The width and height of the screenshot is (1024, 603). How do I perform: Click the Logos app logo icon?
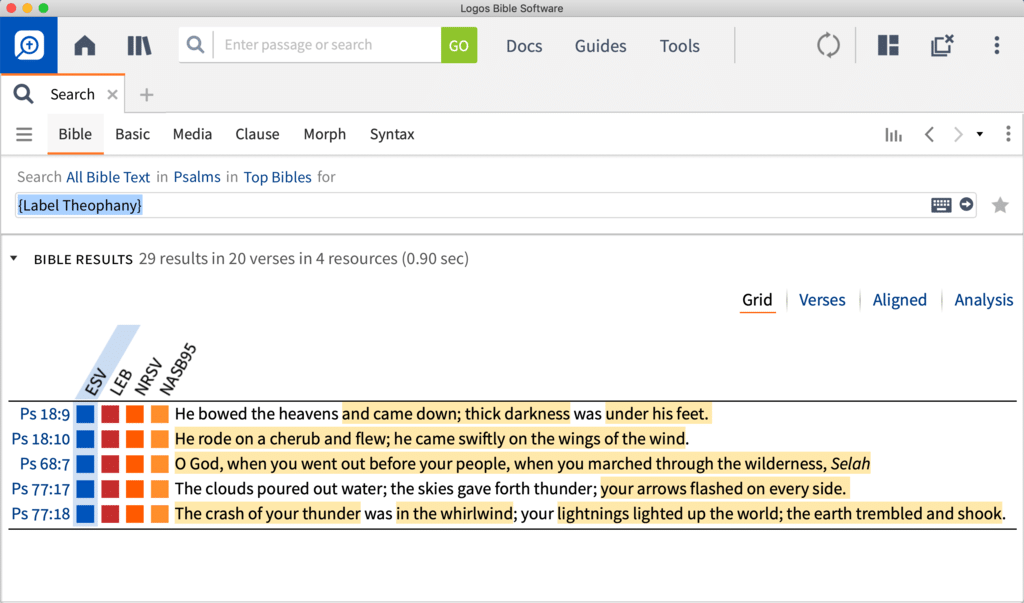(x=29, y=45)
